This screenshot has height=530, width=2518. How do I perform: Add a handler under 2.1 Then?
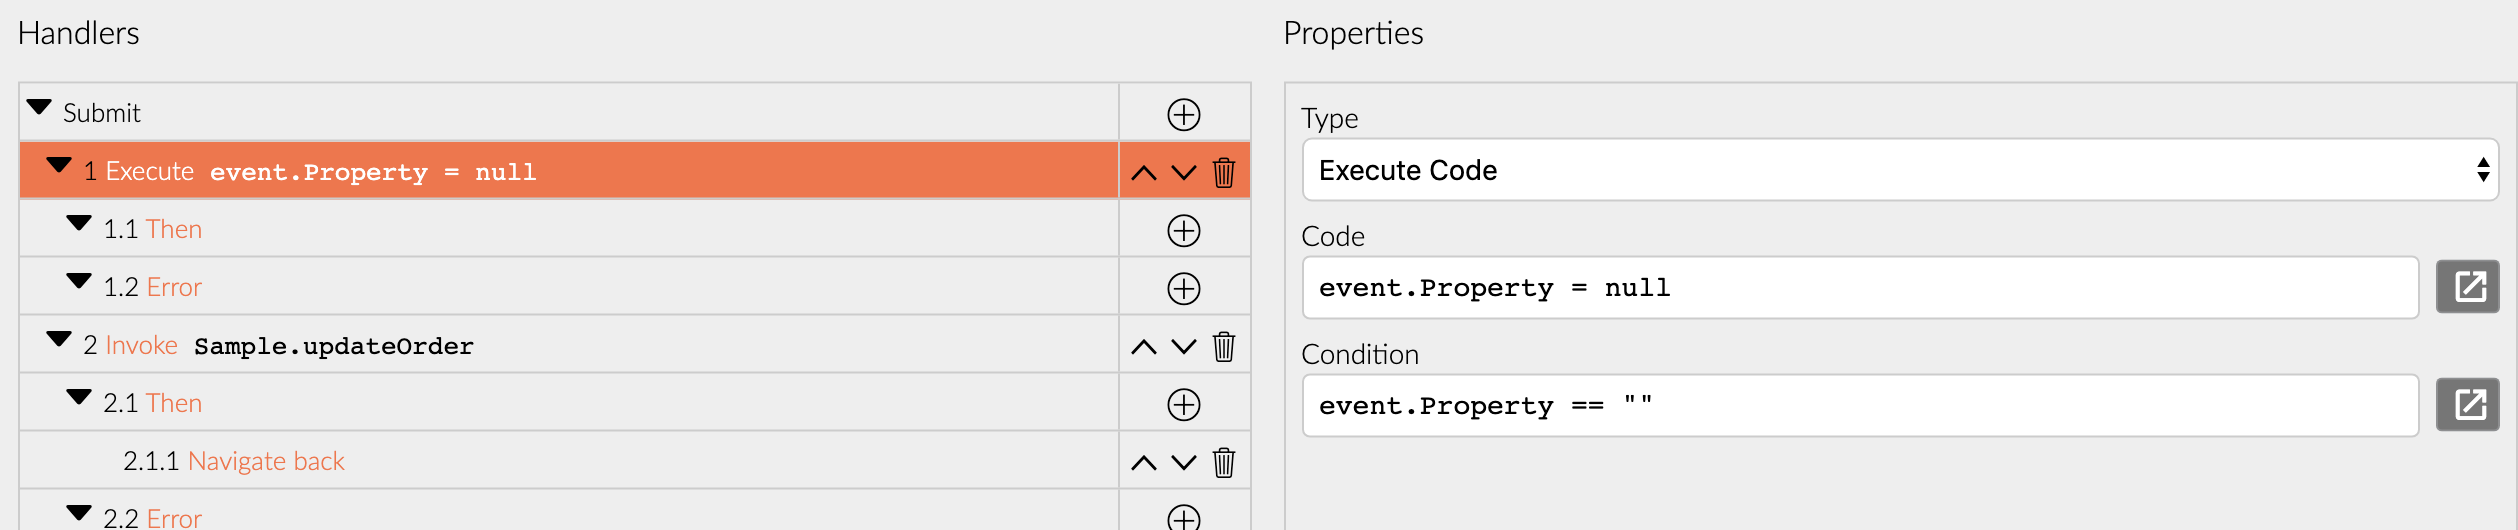tap(1184, 405)
